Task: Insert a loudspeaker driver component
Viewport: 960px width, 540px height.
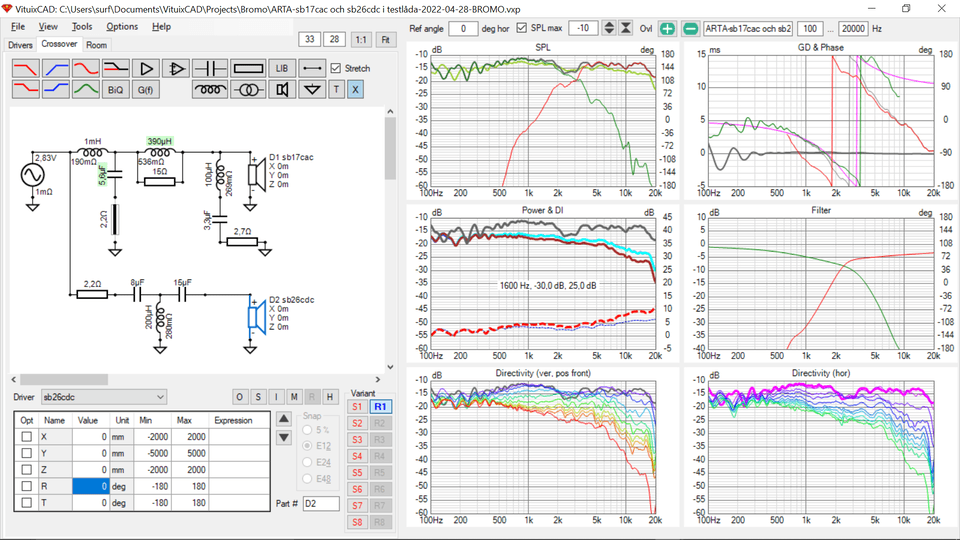Action: click(x=282, y=89)
